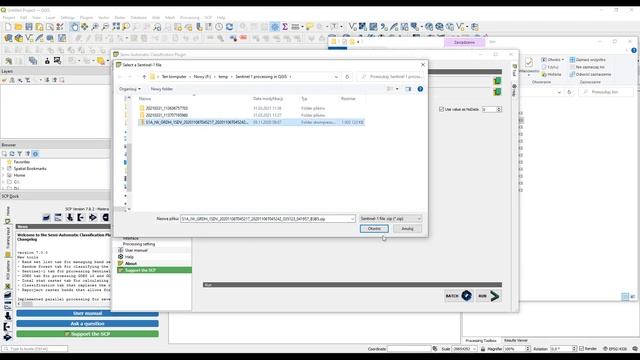The image size is (640, 360).
Task: Click the Nowy folder button
Action: tap(162, 89)
